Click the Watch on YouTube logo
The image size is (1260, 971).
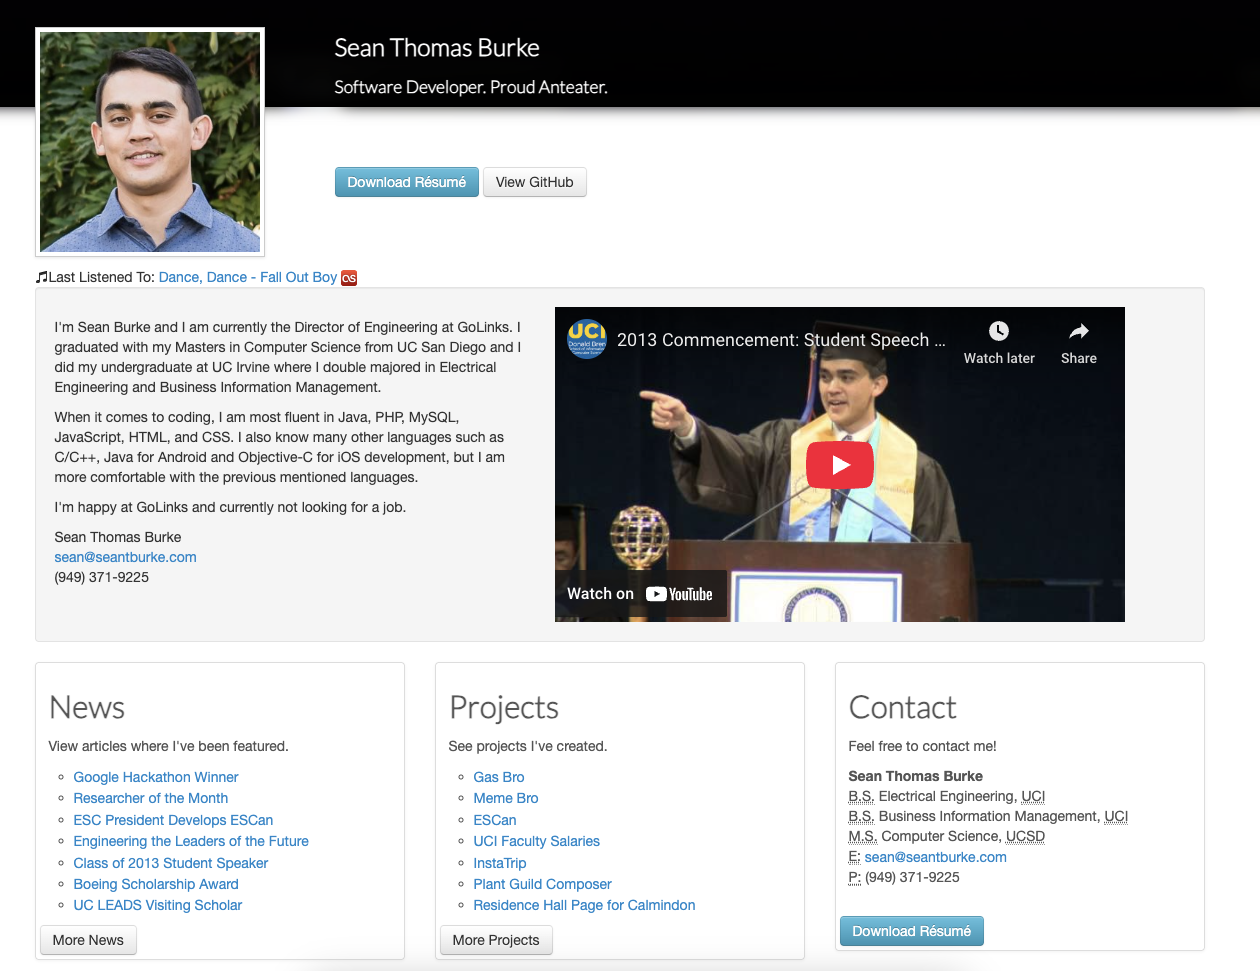pyautogui.click(x=640, y=593)
